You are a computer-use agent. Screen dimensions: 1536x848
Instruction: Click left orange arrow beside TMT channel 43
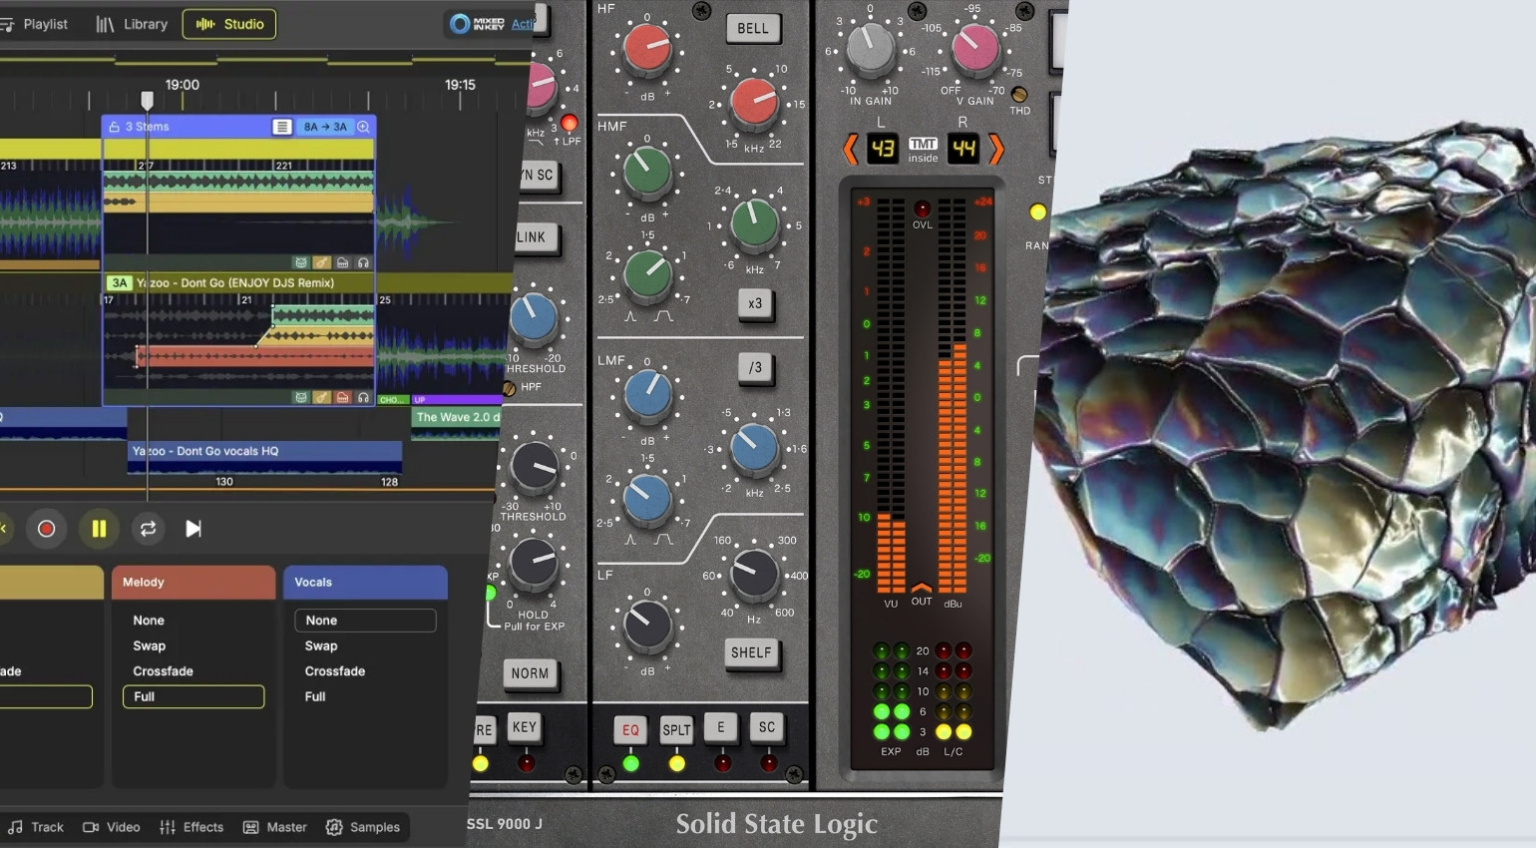pos(850,150)
